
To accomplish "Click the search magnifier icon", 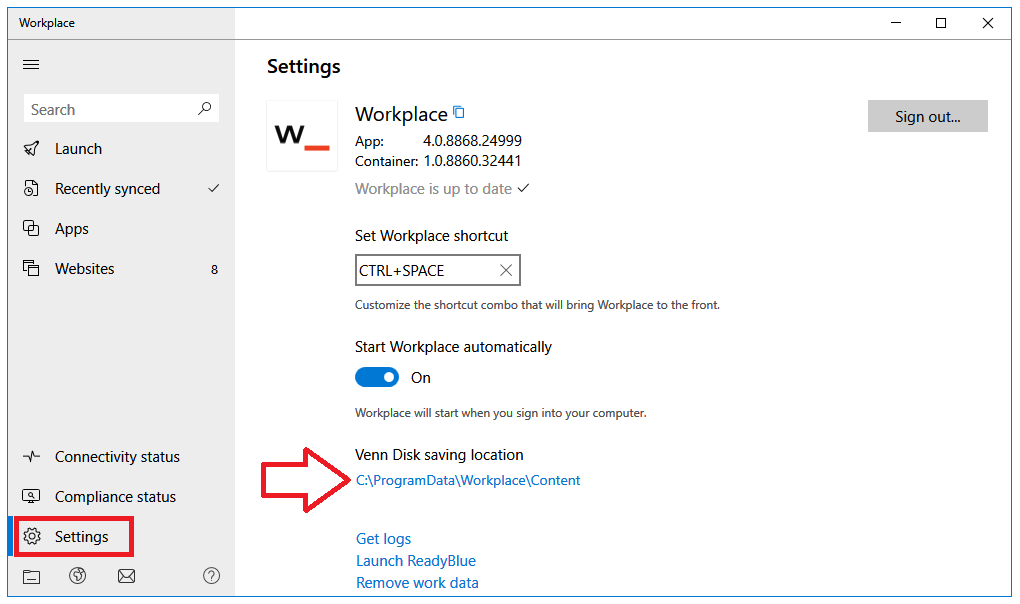I will coord(204,109).
